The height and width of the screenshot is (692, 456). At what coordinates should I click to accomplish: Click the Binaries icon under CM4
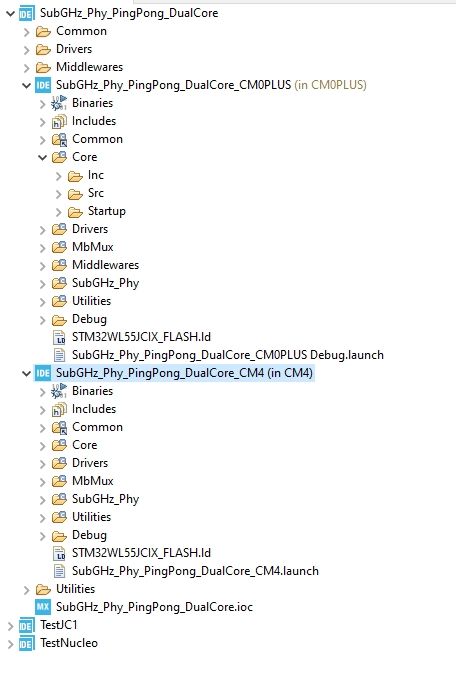pos(59,391)
